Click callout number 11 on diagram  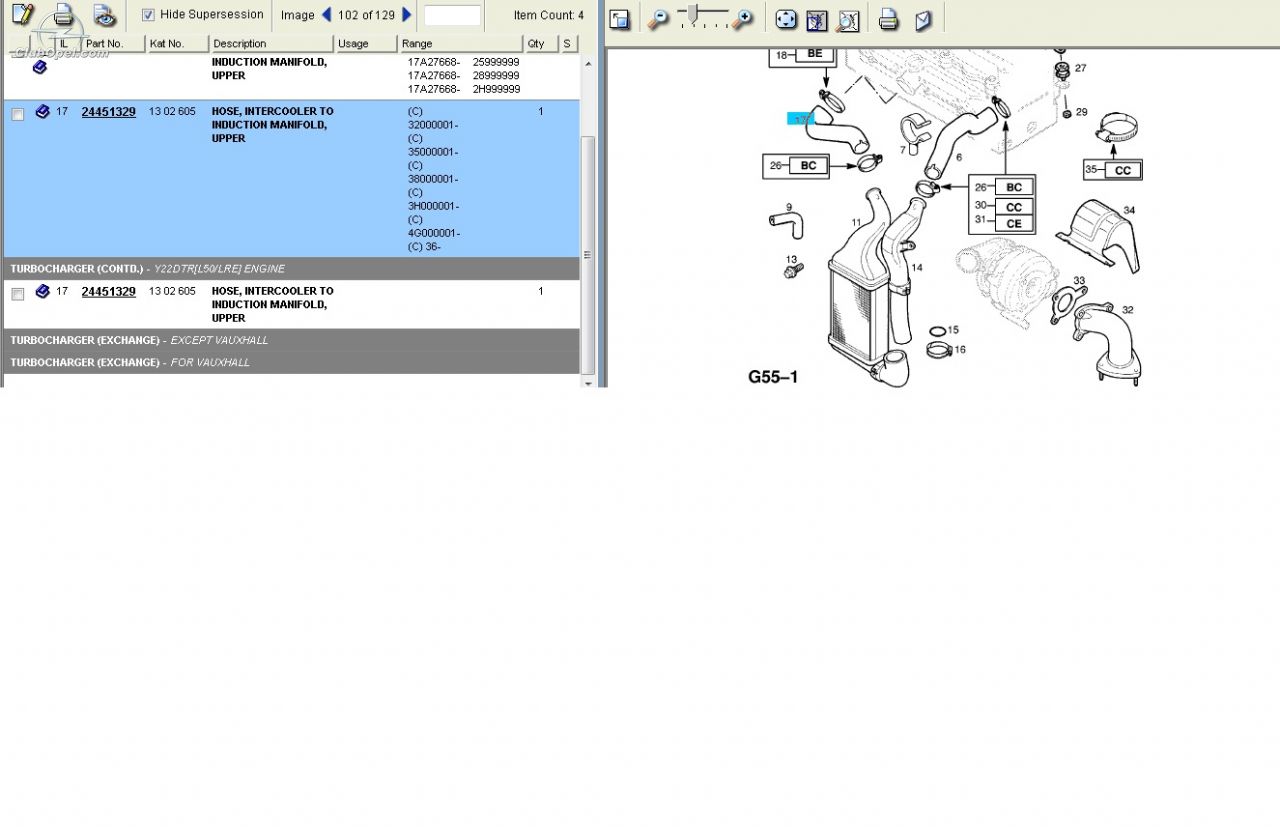tap(857, 222)
